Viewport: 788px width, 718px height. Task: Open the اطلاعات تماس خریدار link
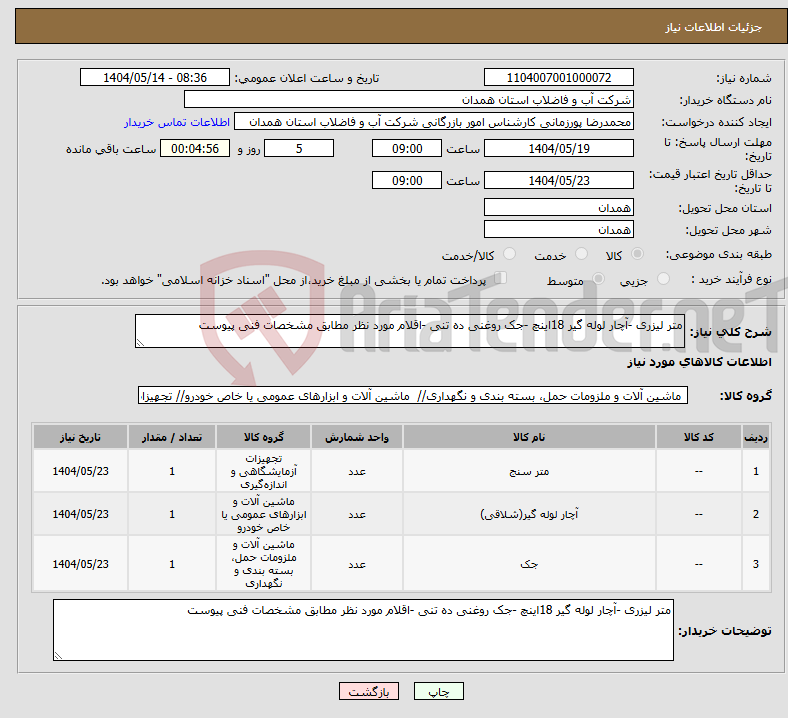pyautogui.click(x=177, y=122)
